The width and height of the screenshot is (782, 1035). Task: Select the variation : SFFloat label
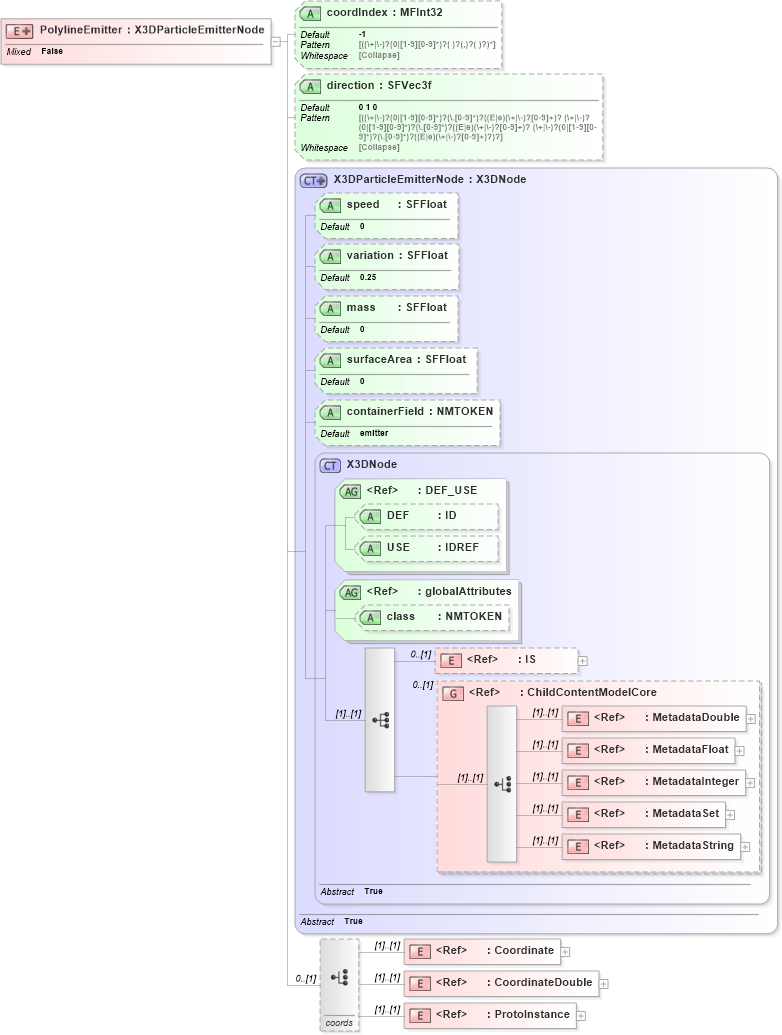click(x=397, y=255)
